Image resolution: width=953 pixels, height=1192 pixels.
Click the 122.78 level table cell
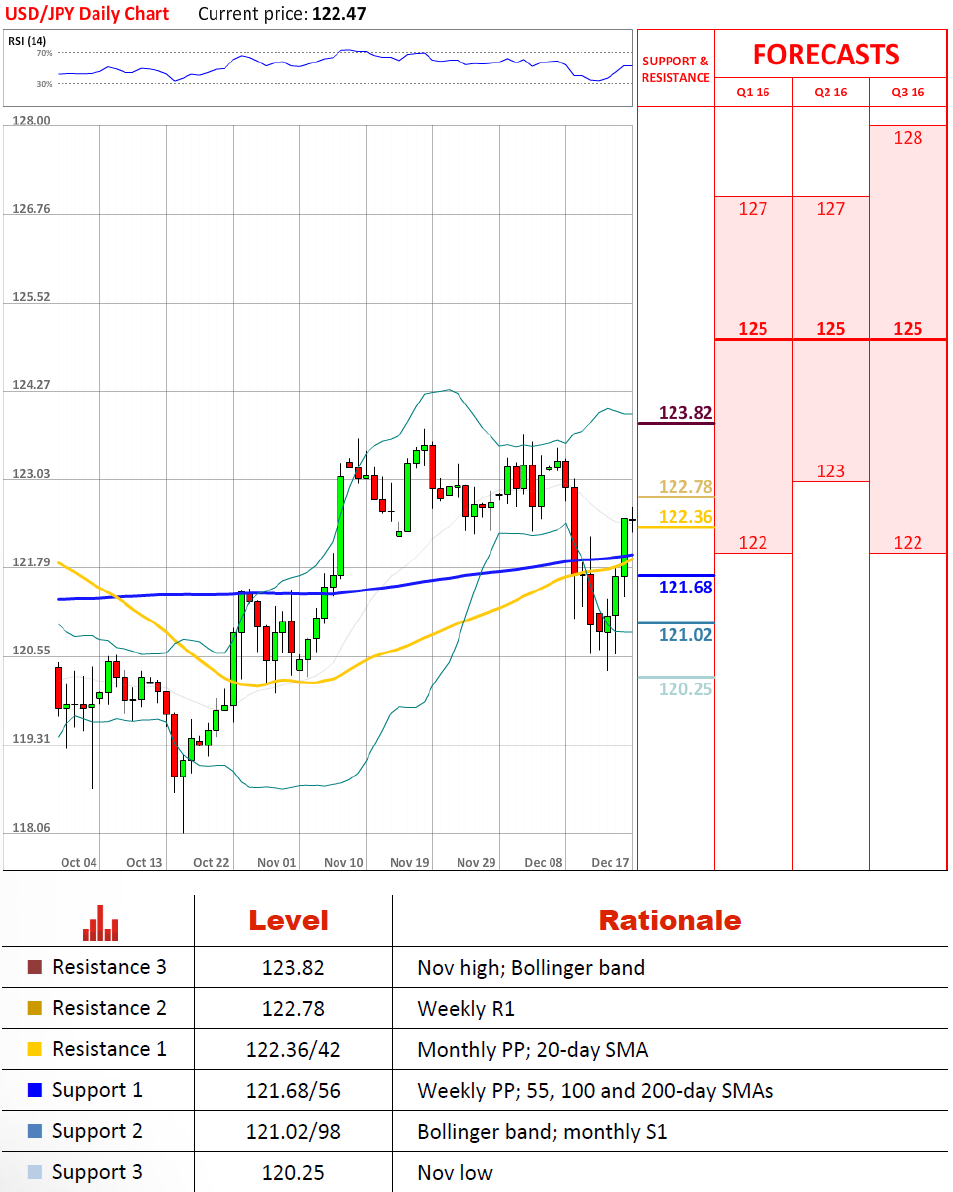(x=293, y=1009)
